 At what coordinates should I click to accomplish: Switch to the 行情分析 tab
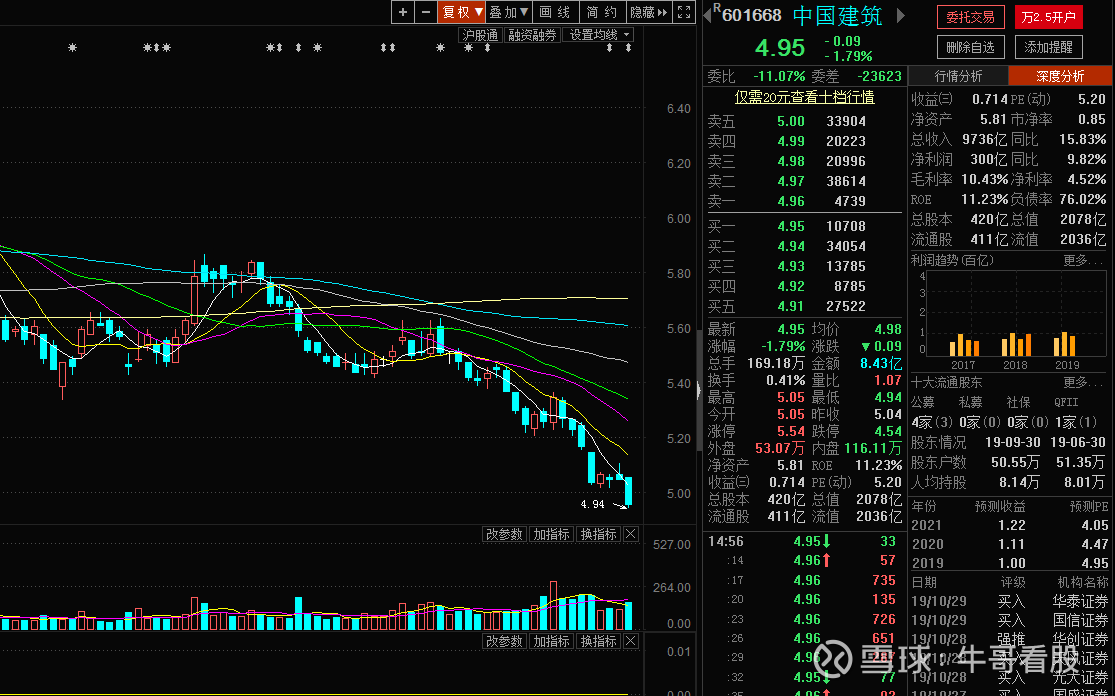(x=958, y=76)
